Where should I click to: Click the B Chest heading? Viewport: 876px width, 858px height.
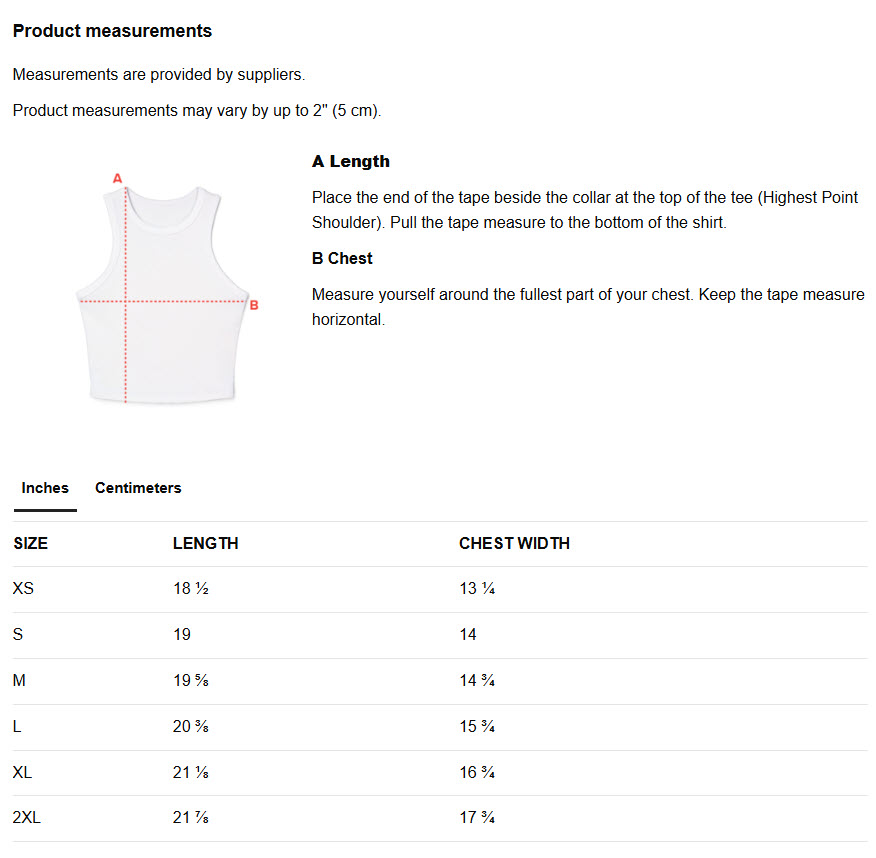(342, 259)
